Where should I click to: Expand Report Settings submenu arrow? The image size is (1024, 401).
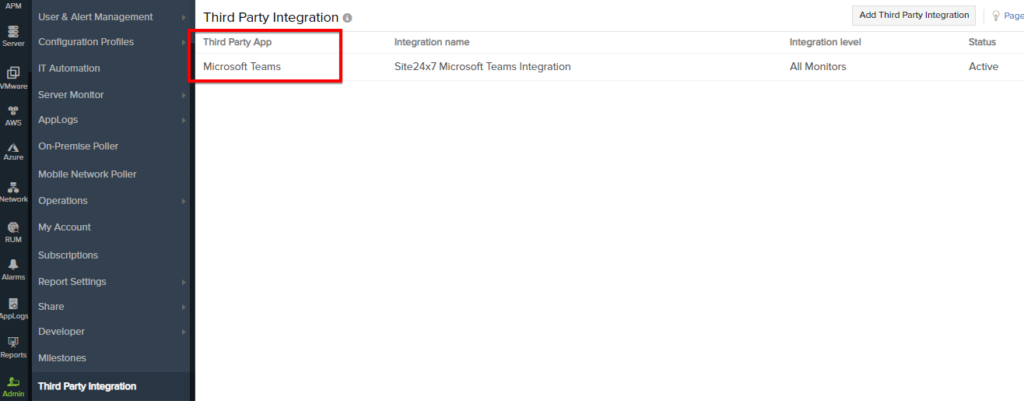point(184,282)
